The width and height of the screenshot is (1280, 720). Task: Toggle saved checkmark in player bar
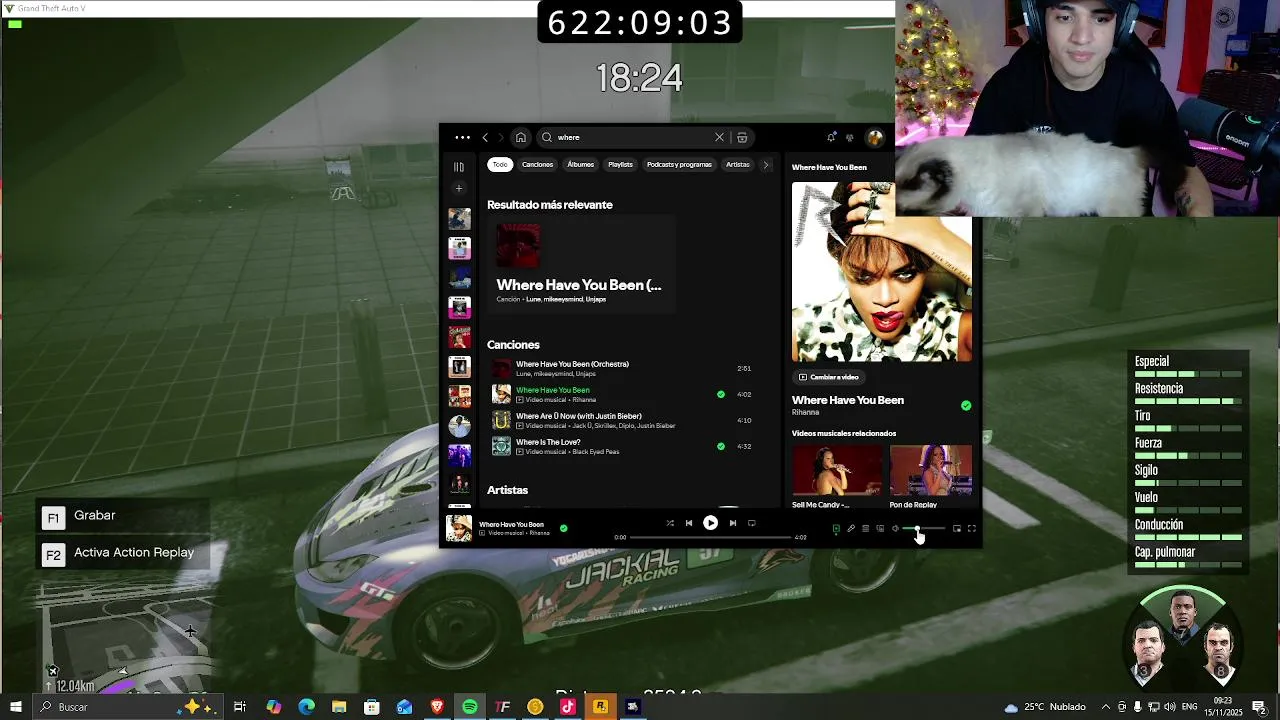(x=564, y=528)
